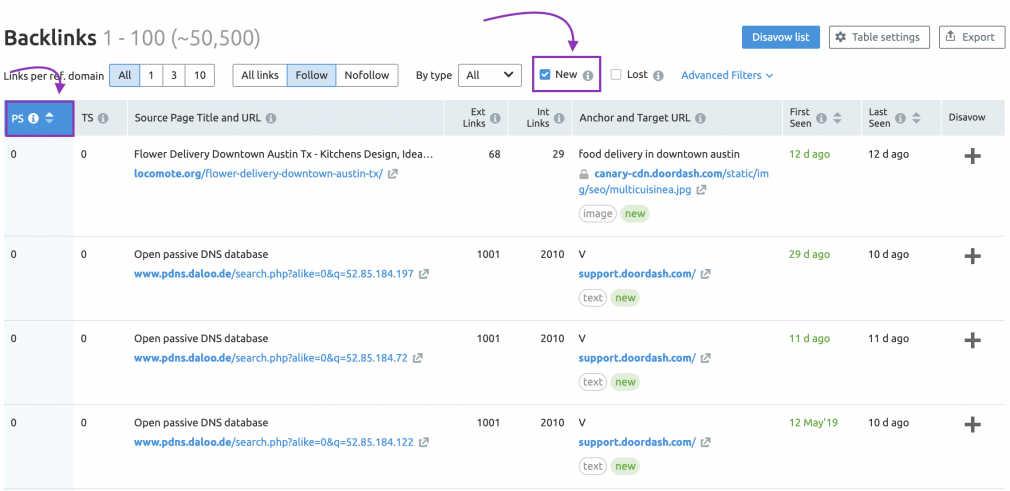Screen dimensions: 1010x491
Task: Open pdns.daloo.de link with q=52.85.184.197
Action: click(x=274, y=274)
